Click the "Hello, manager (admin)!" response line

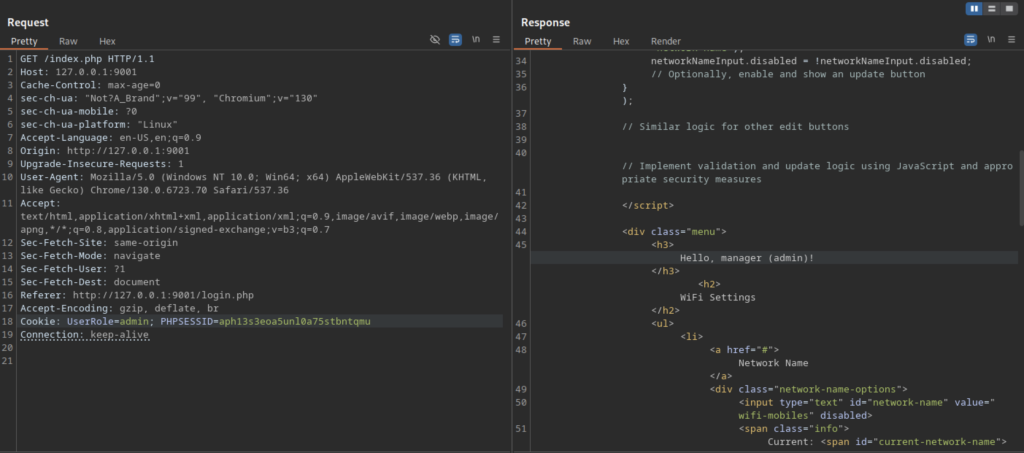click(747, 257)
